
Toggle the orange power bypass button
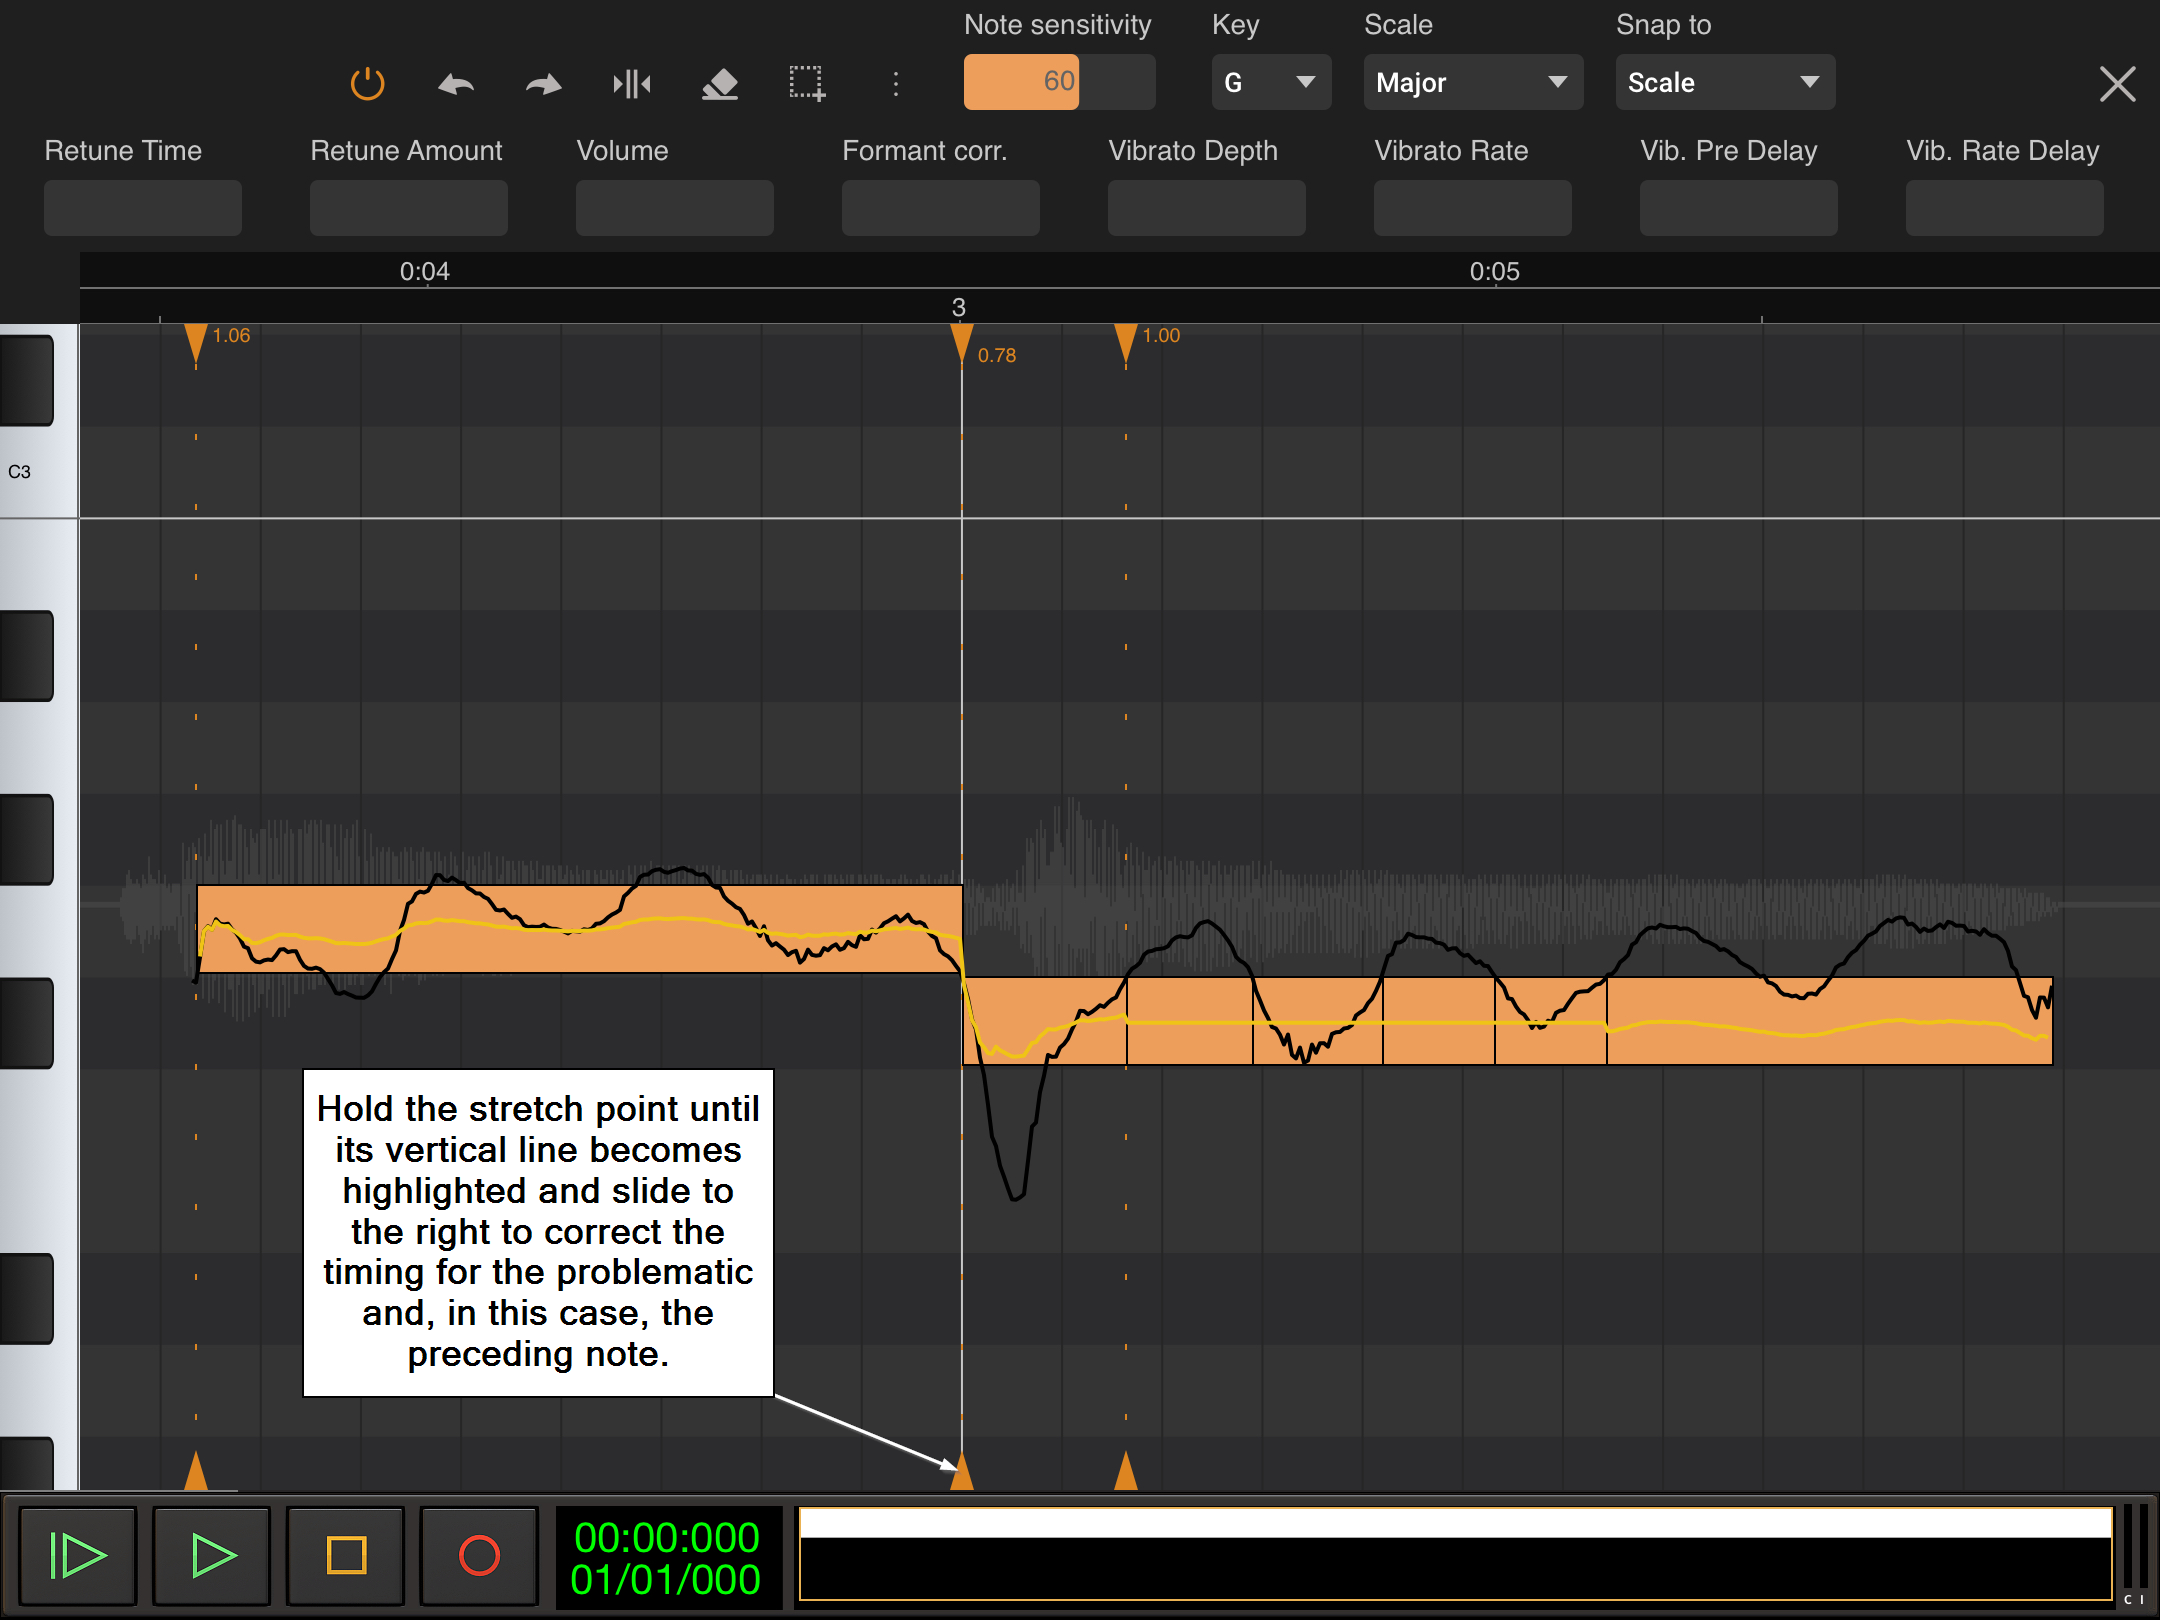pos(367,84)
